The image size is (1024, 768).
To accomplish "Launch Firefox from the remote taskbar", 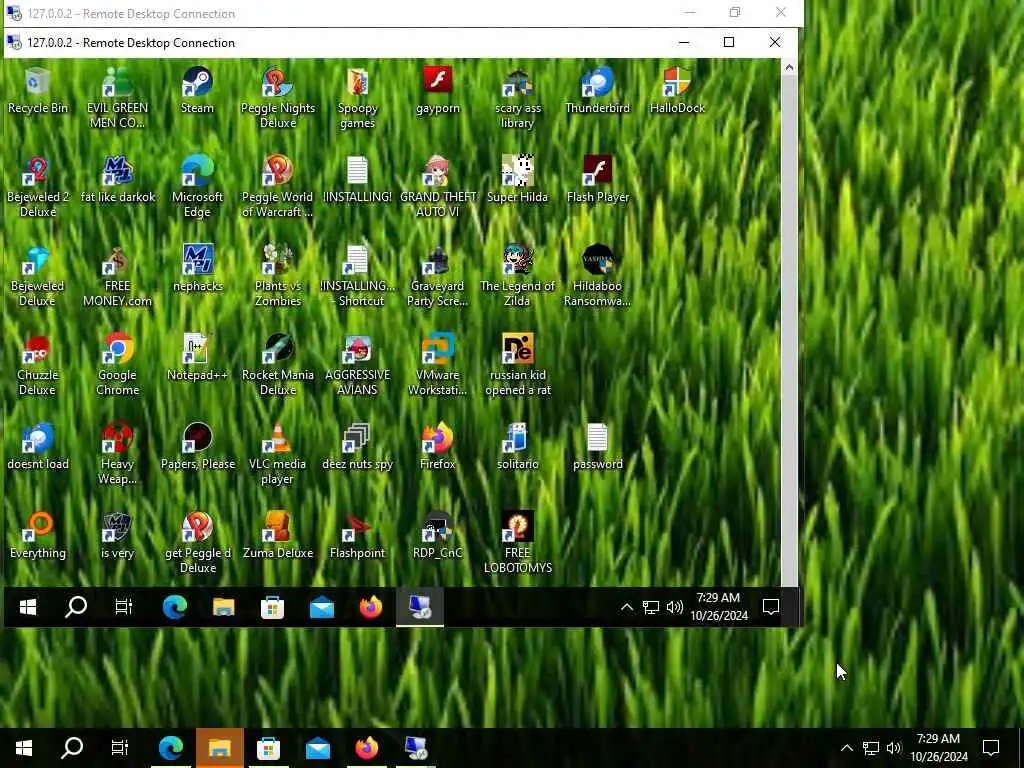I will (370, 607).
